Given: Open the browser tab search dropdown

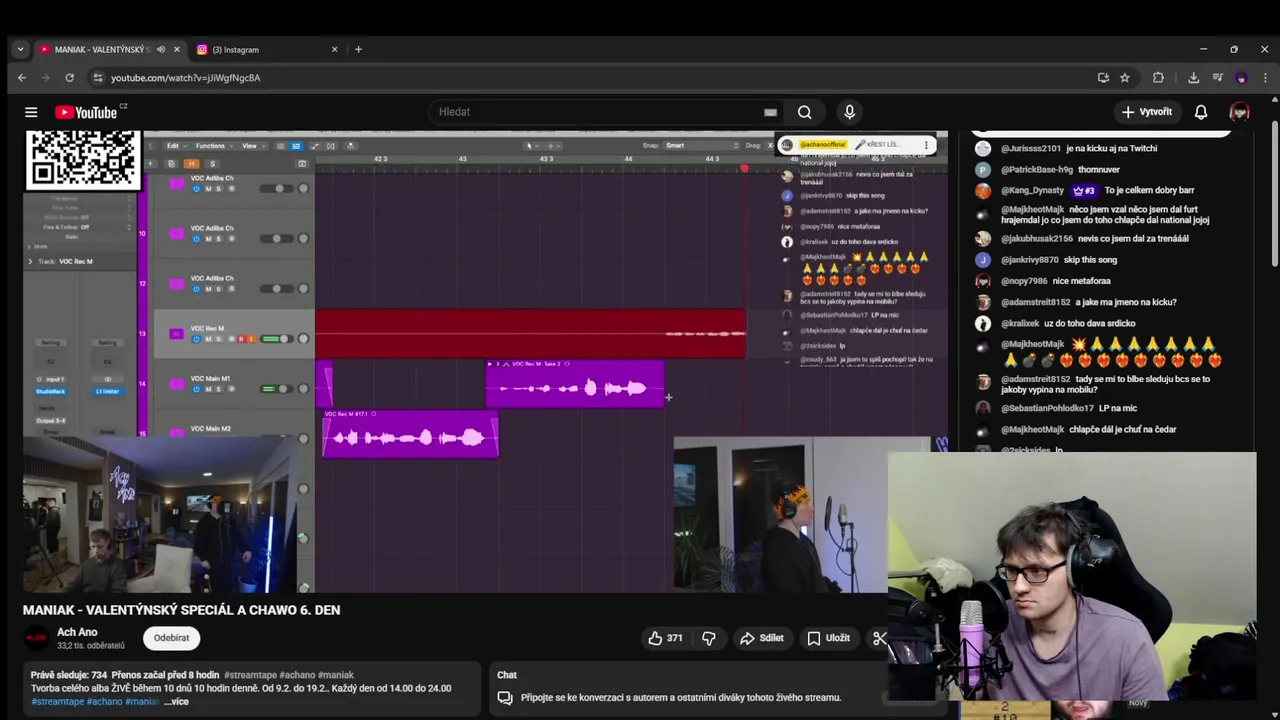Looking at the screenshot, I should 20,49.
